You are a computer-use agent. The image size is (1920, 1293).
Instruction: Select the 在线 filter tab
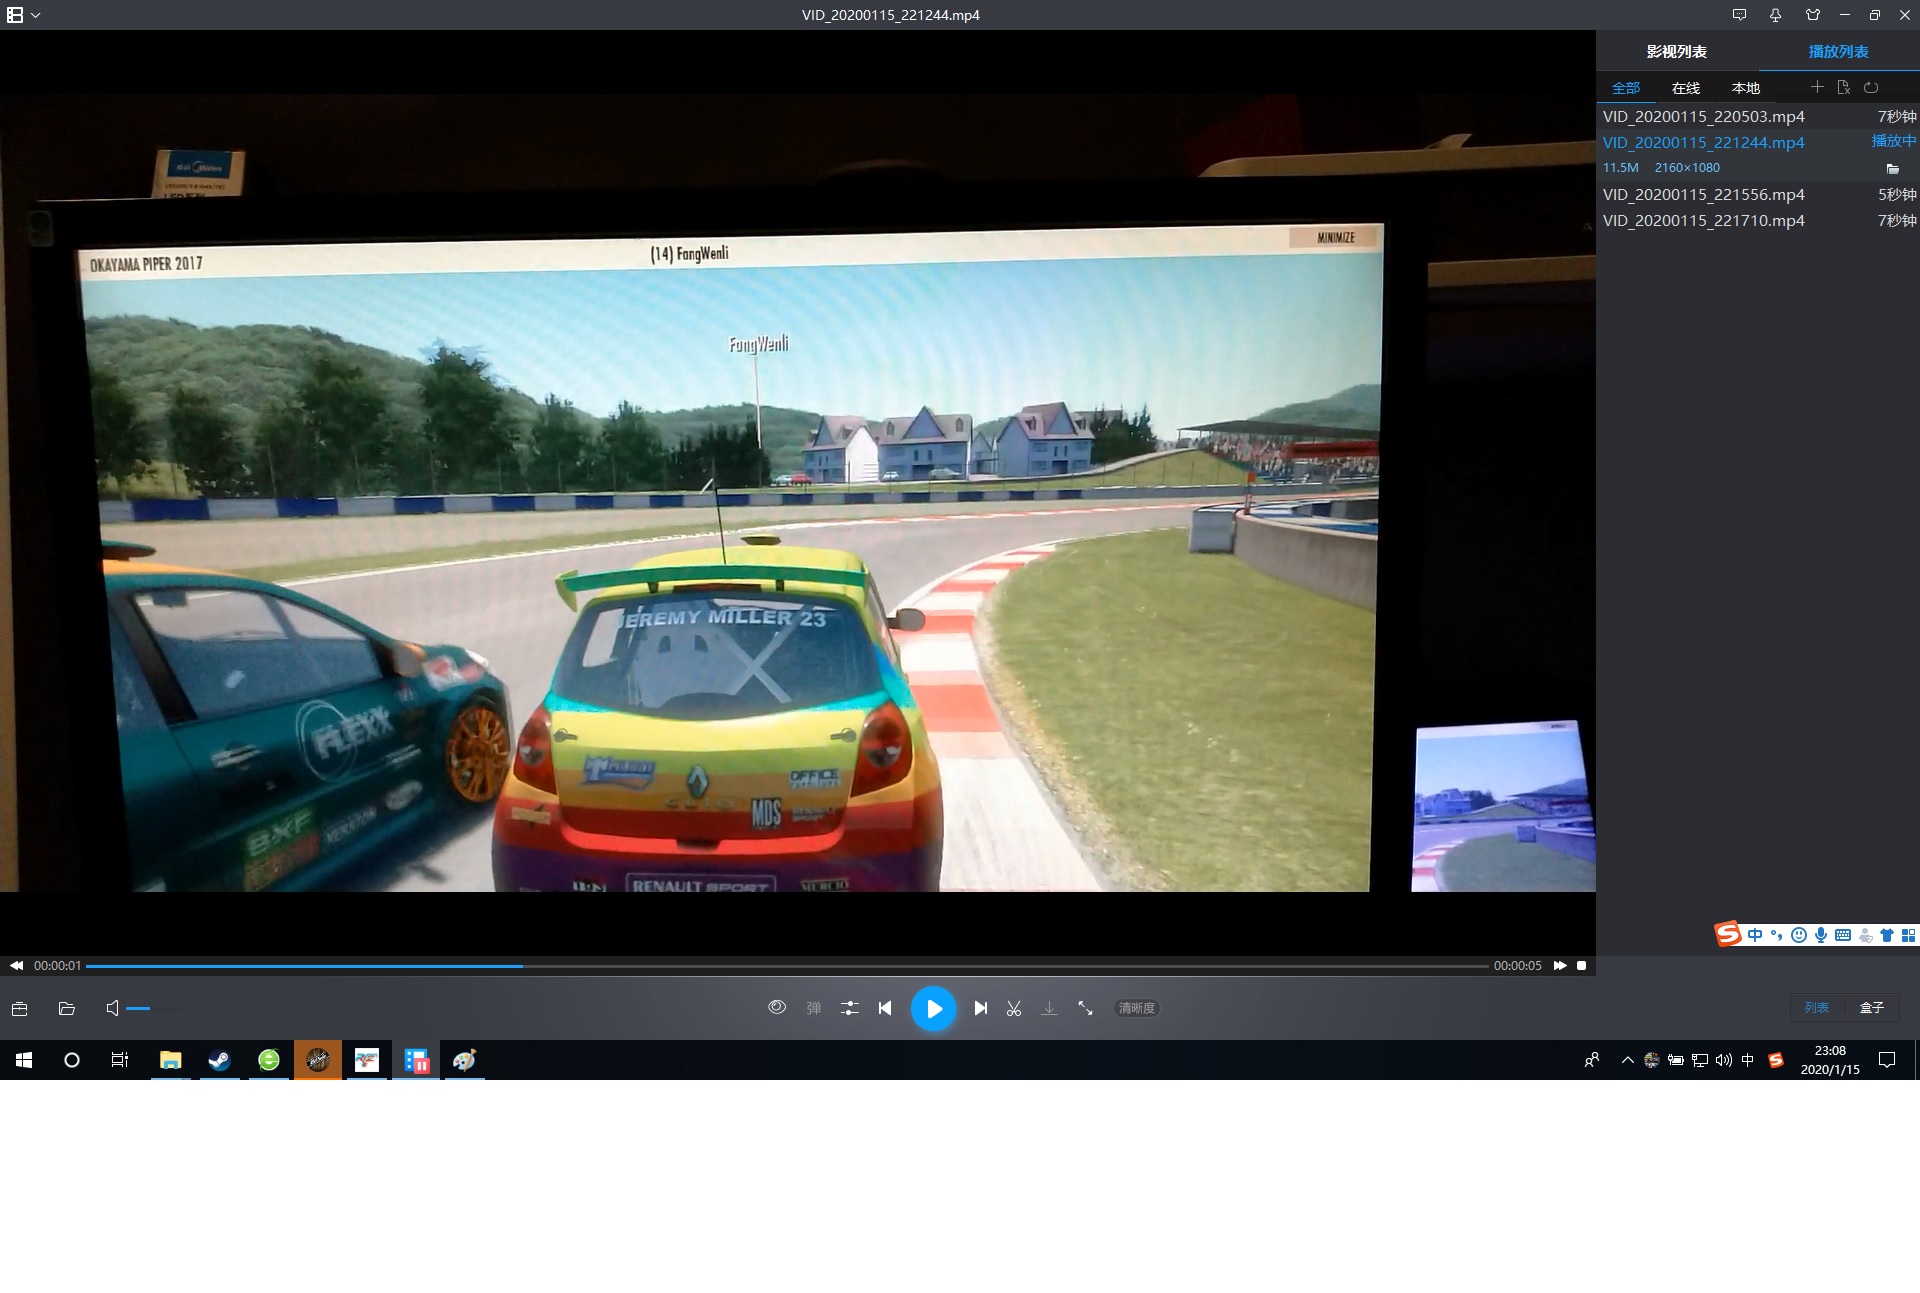pos(1686,88)
